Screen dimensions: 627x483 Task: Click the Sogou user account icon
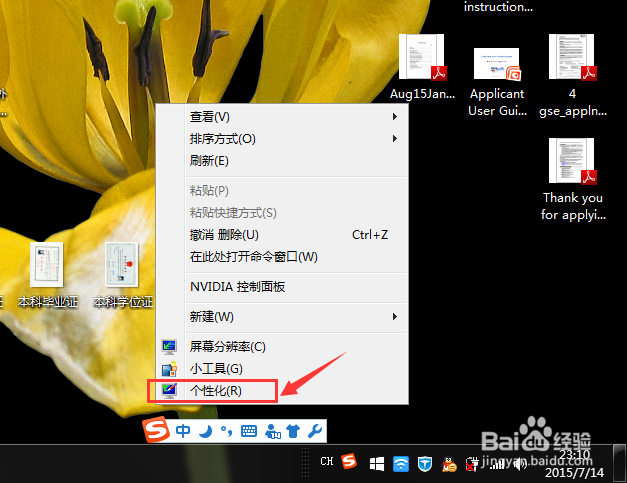pos(272,431)
